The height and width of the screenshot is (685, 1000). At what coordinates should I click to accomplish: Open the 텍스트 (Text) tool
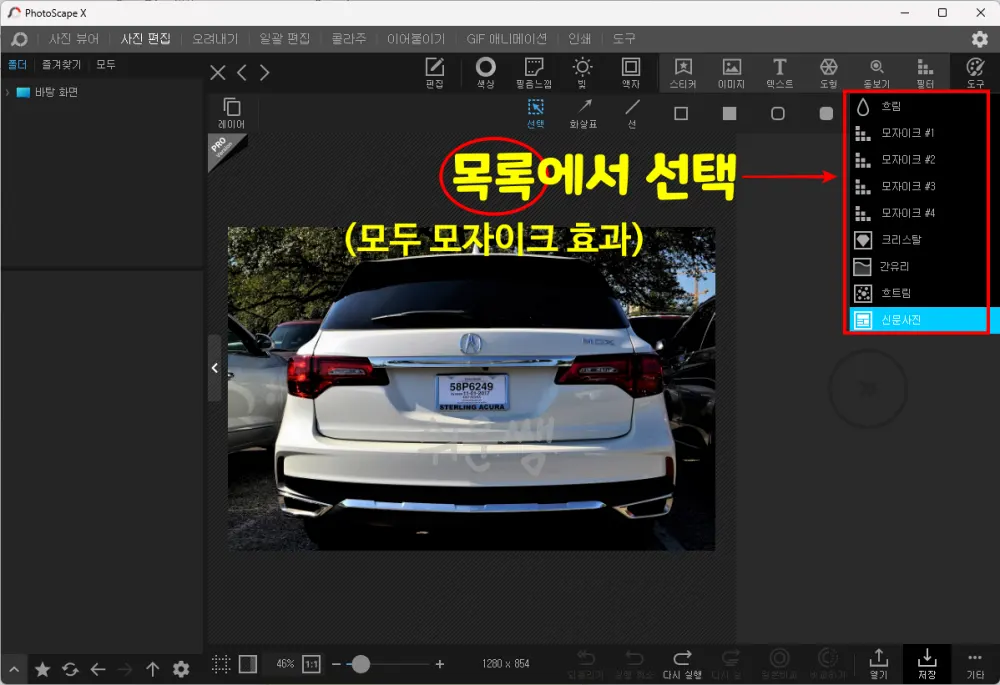(780, 71)
